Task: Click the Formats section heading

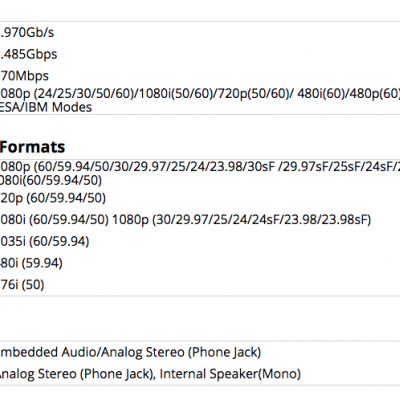Action: pos(33,147)
